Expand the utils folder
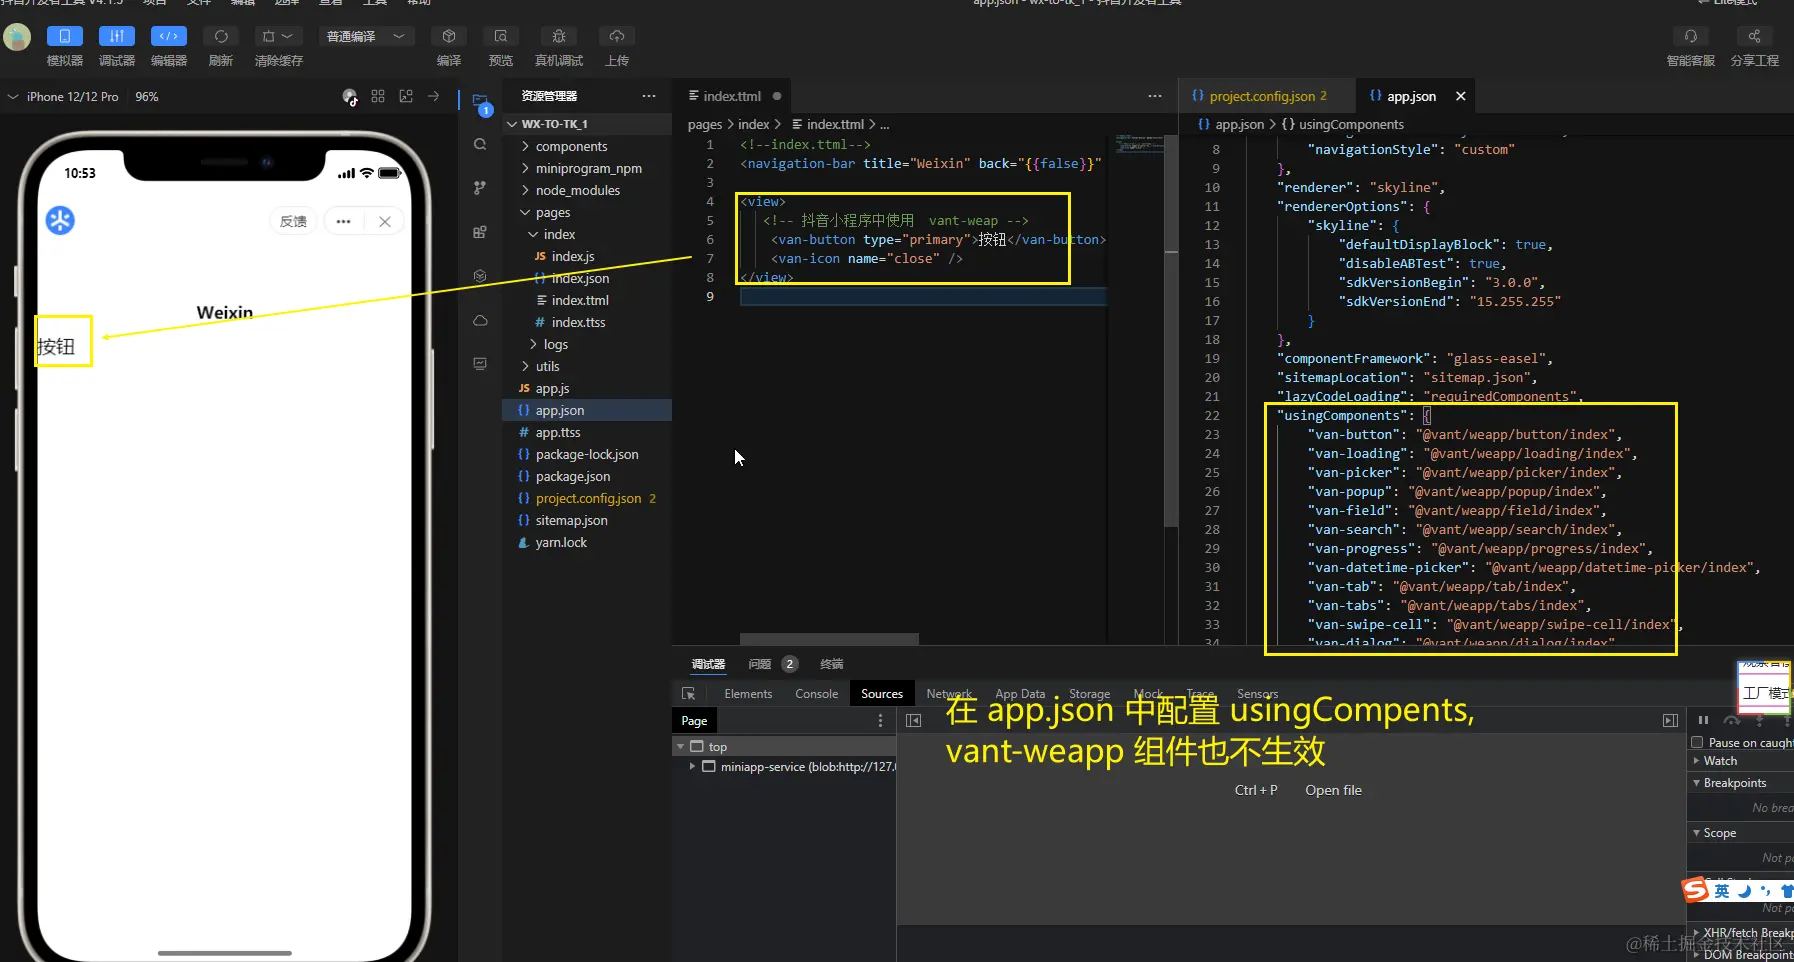Viewport: 1794px width, 962px height. coord(587,366)
